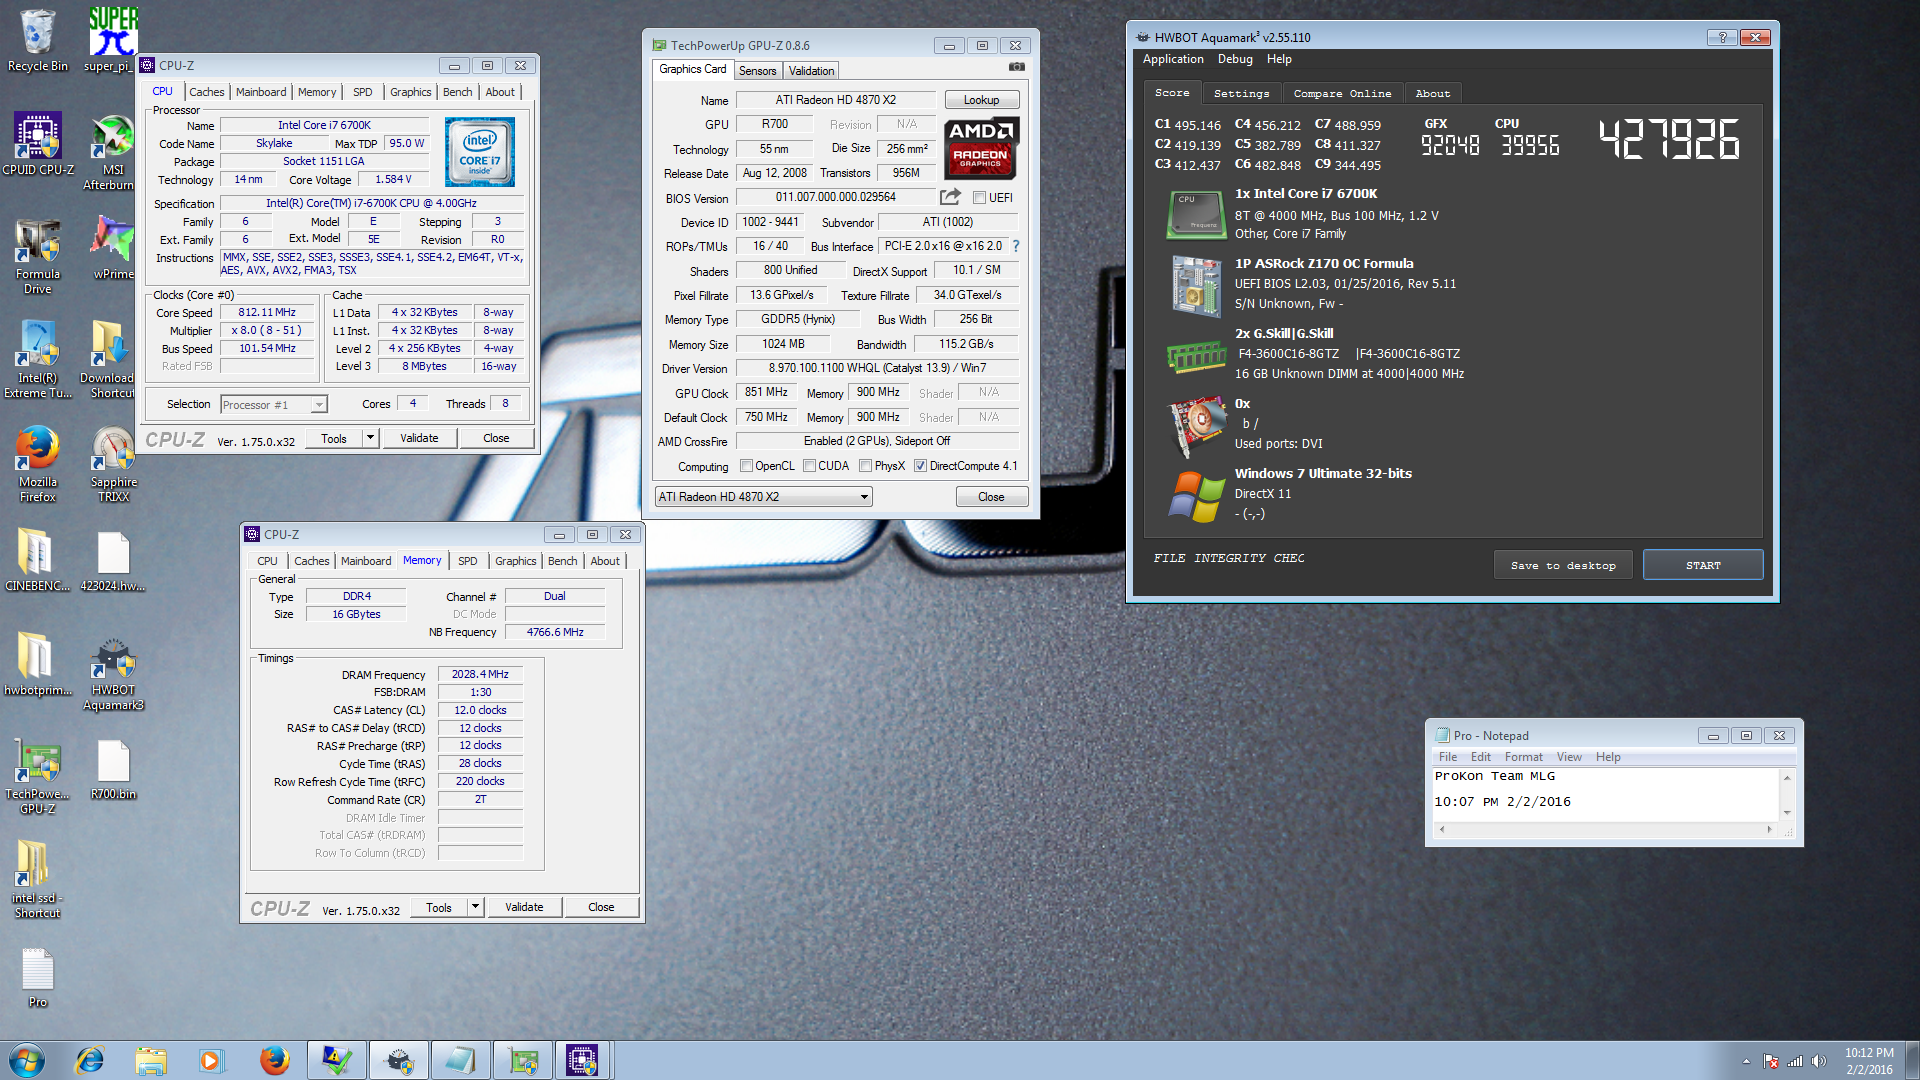Open Windows Explorer taskbar icon

[150, 1060]
